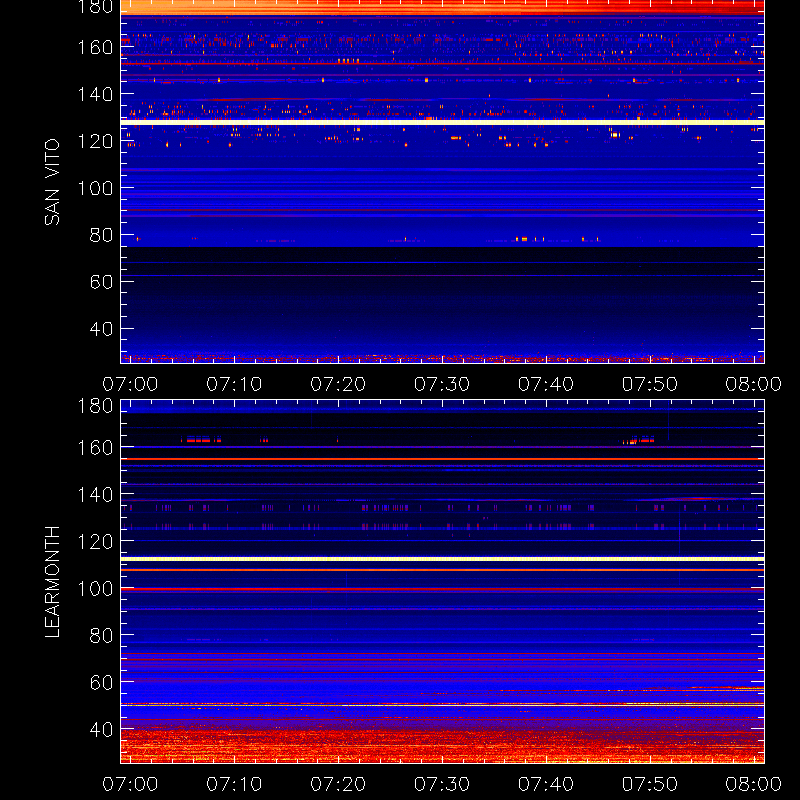Select the 160 frequency label on San Vito plot
Screen dimensions: 800x800
coord(95,47)
